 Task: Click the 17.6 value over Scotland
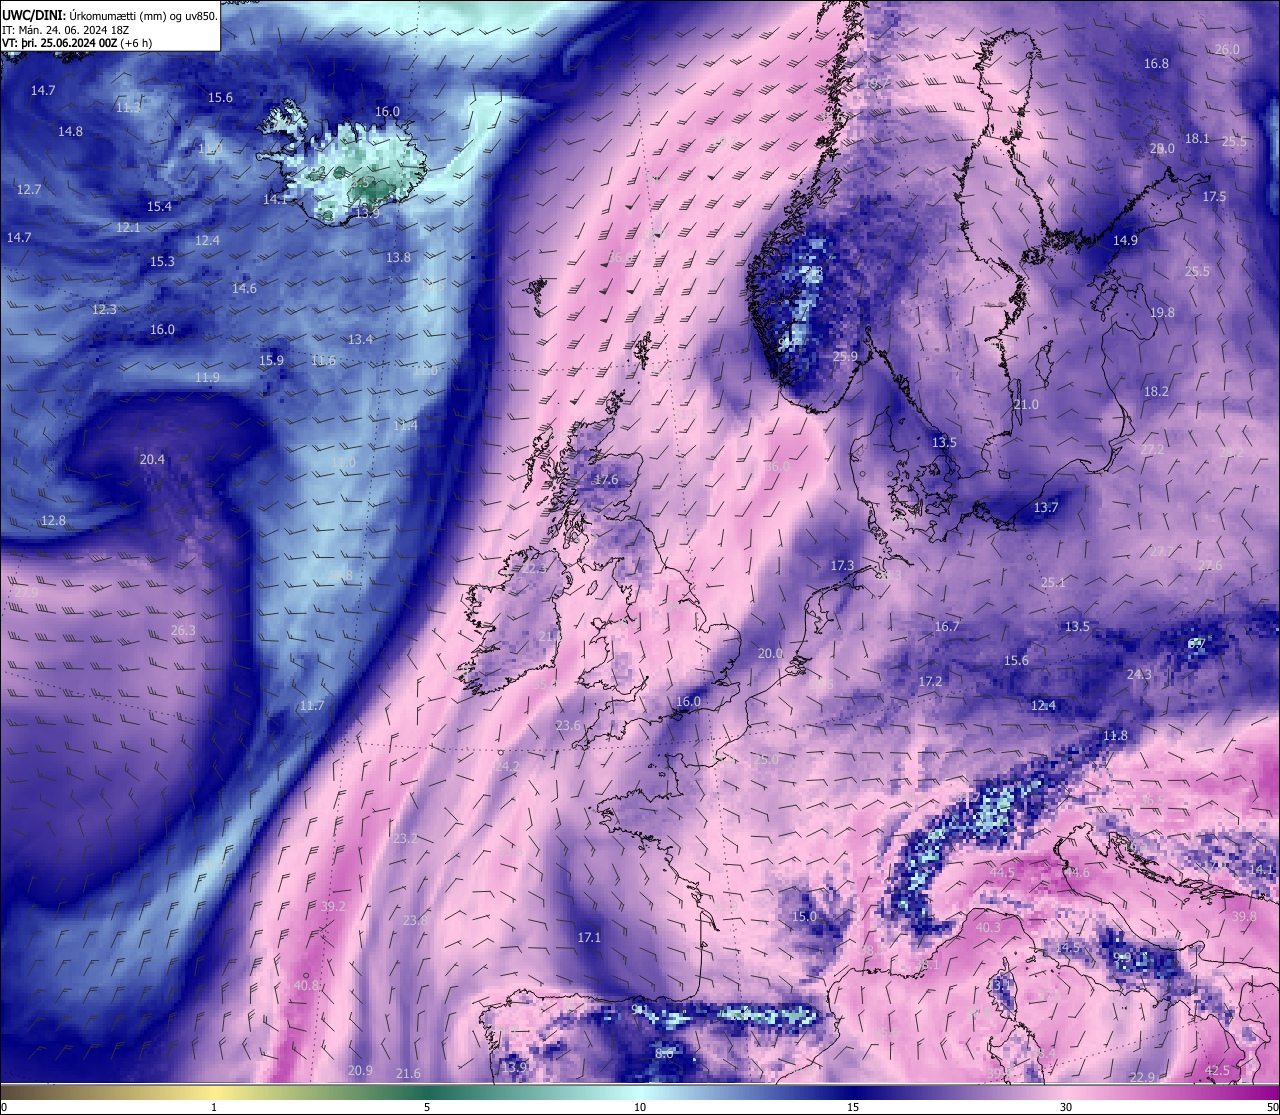[606, 480]
